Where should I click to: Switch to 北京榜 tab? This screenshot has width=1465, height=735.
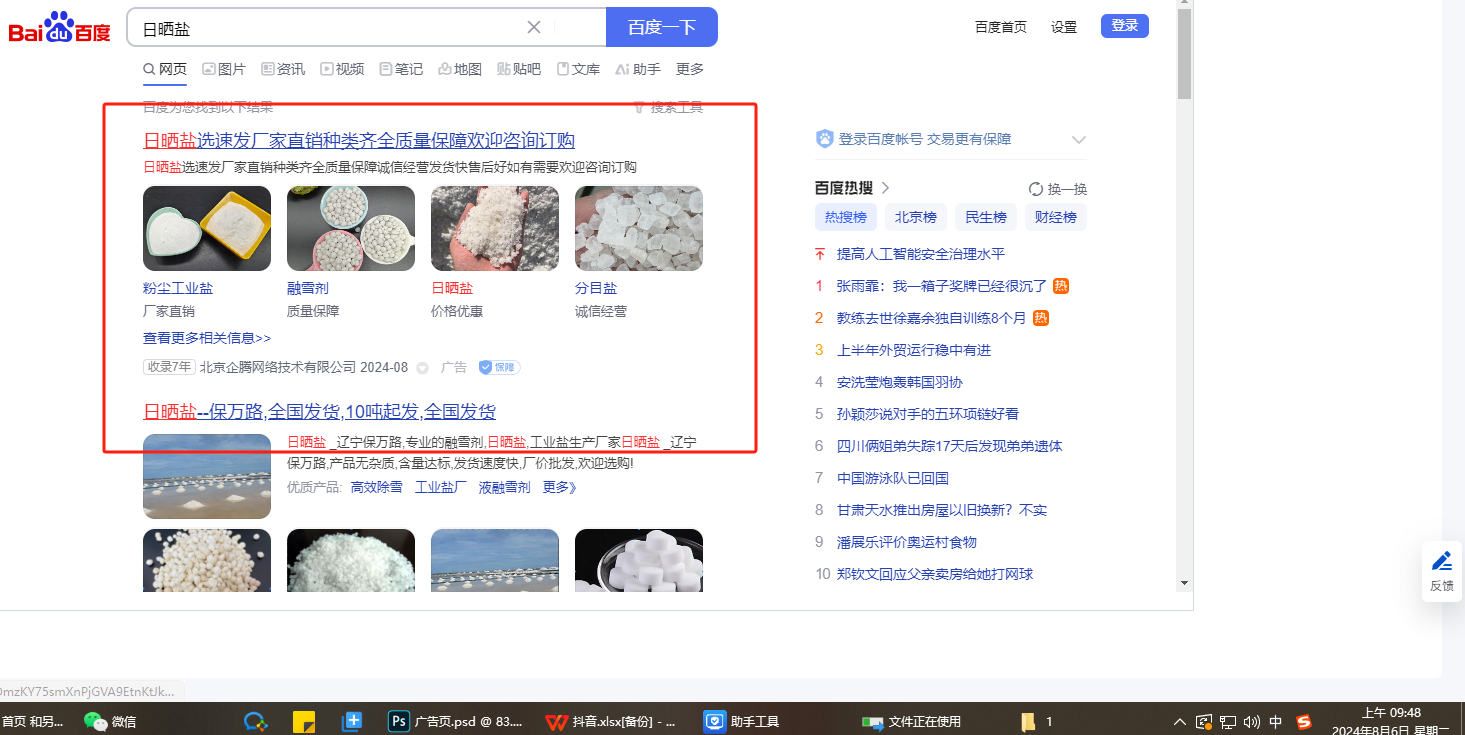pyautogui.click(x=916, y=217)
